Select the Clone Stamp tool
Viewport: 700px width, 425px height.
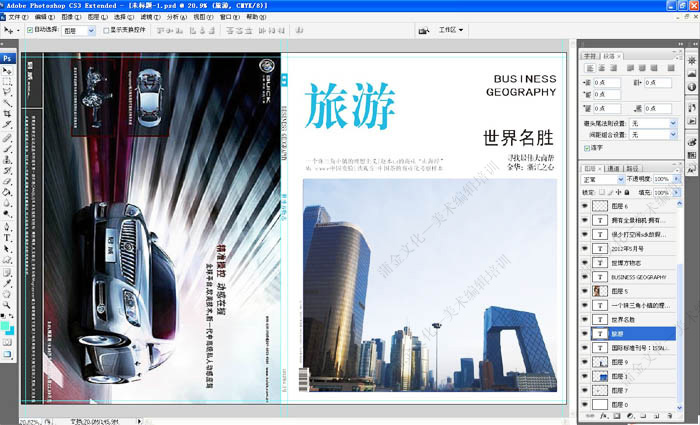click(7, 159)
